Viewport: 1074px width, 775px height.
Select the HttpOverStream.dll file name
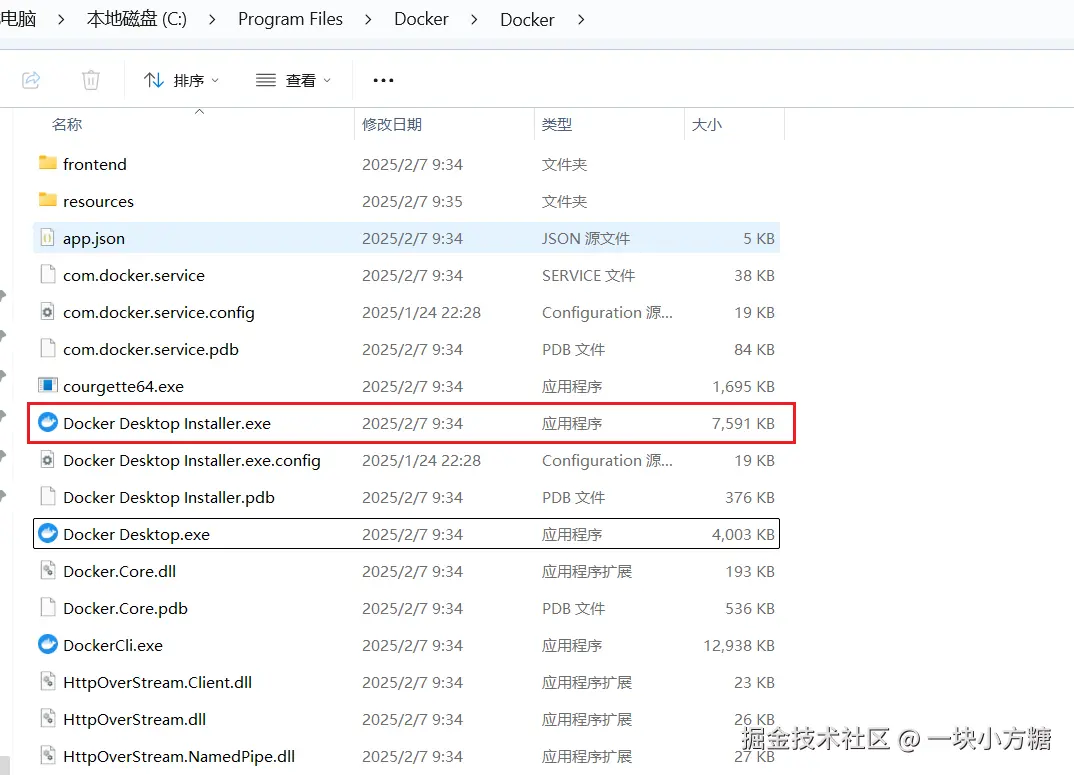[134, 719]
